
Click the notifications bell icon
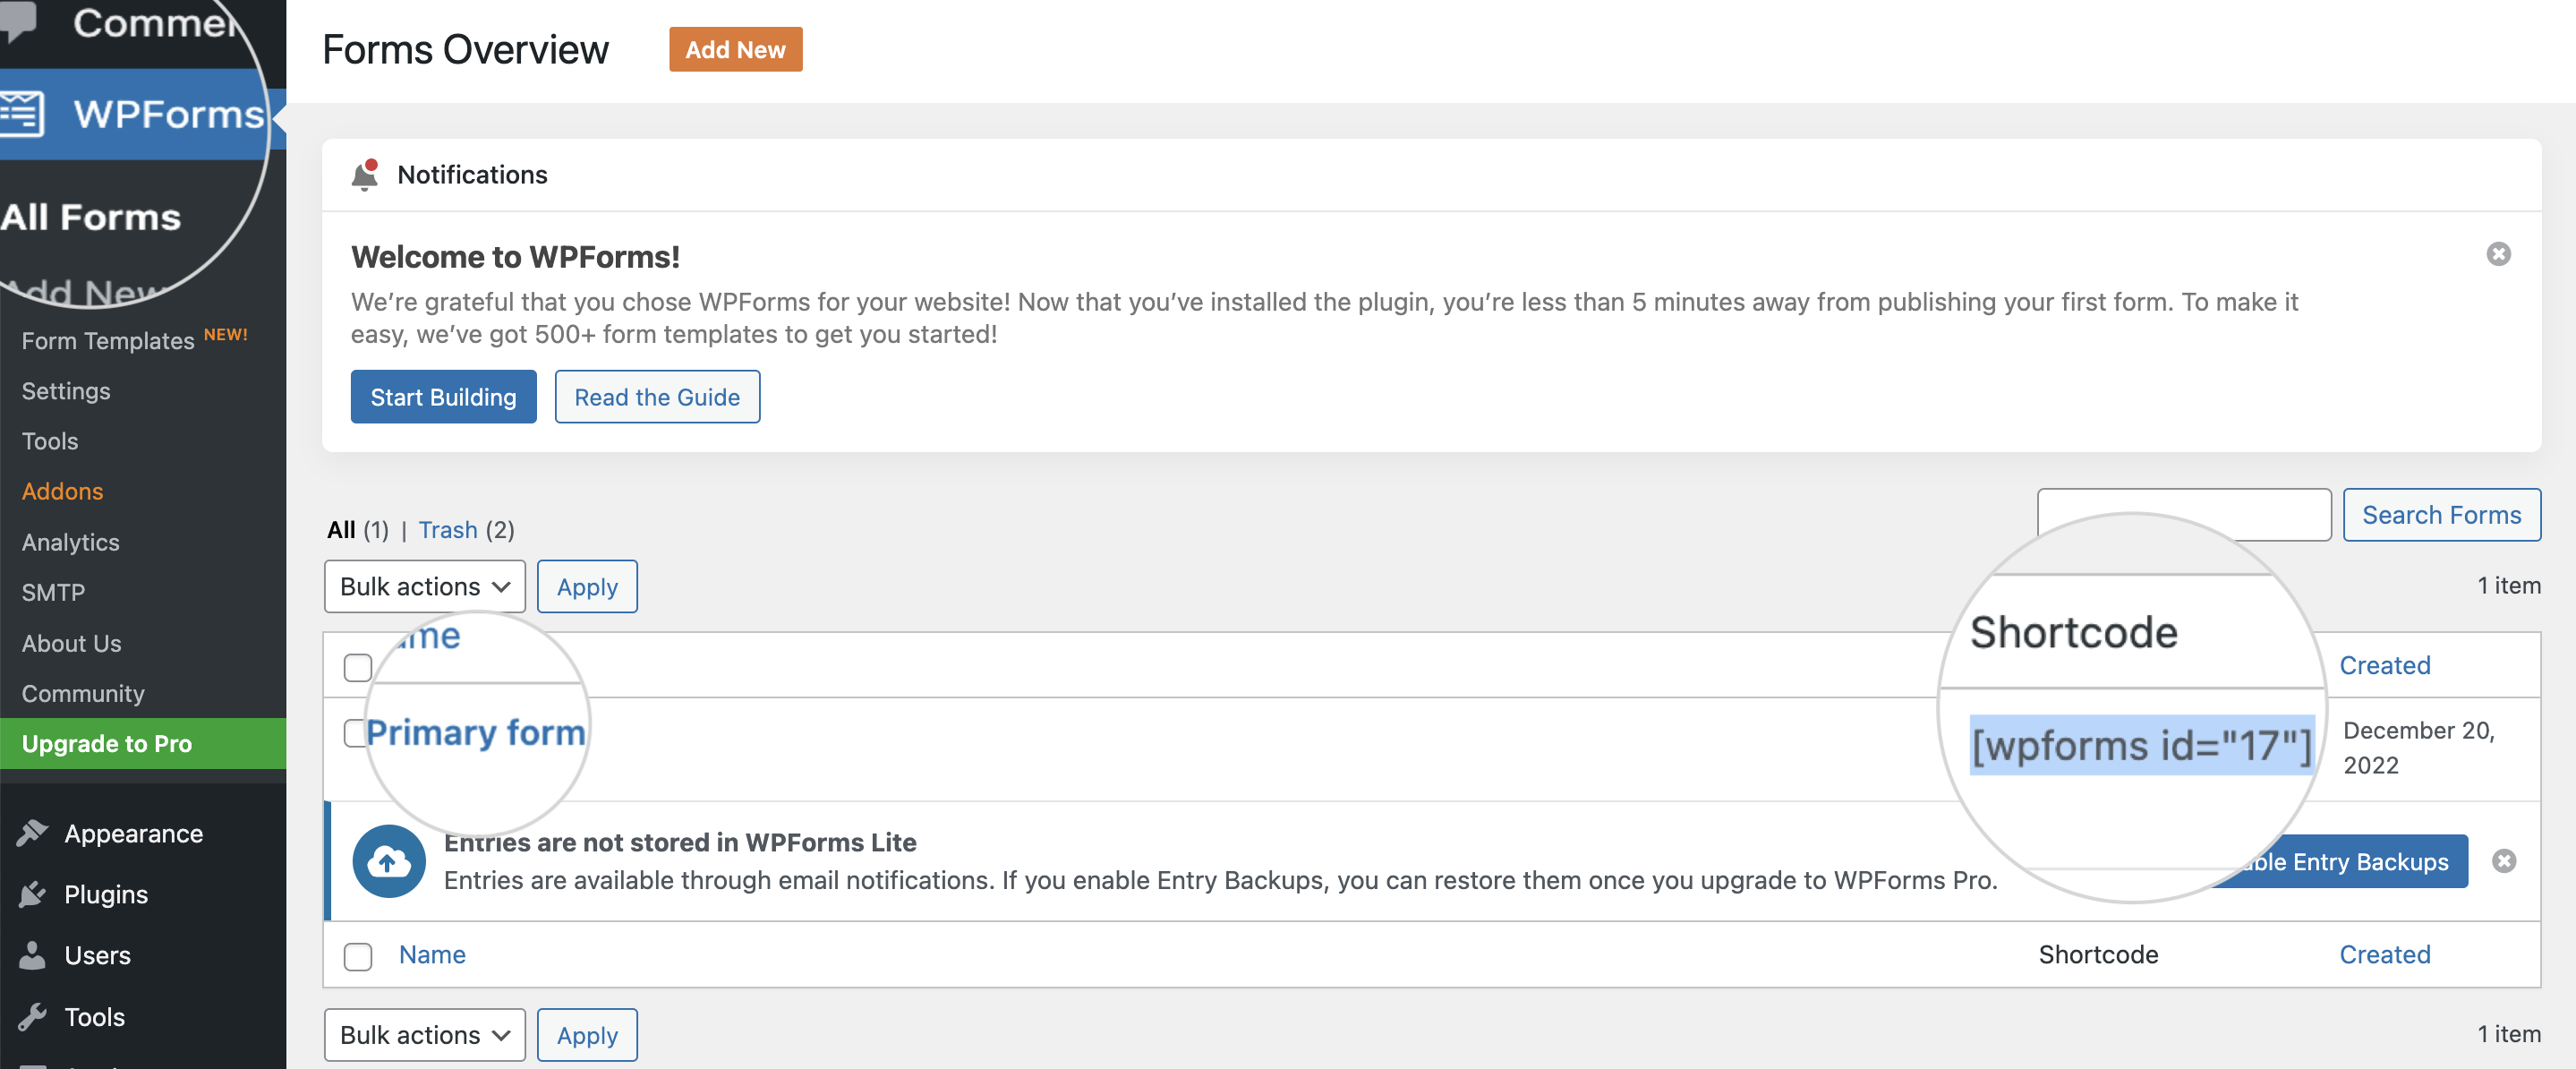pyautogui.click(x=365, y=175)
